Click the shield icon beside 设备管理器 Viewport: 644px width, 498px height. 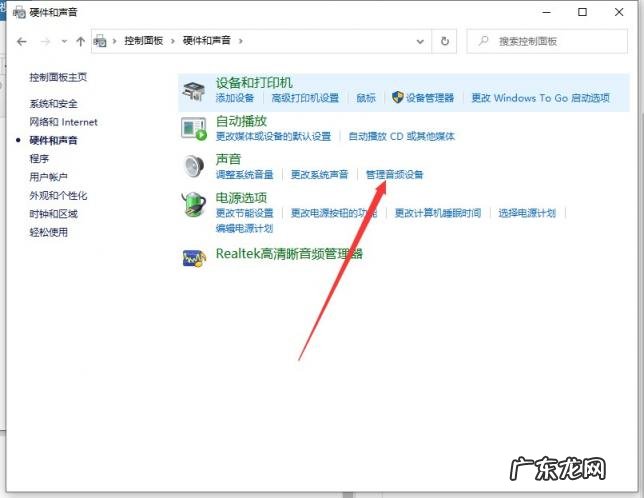point(398,97)
